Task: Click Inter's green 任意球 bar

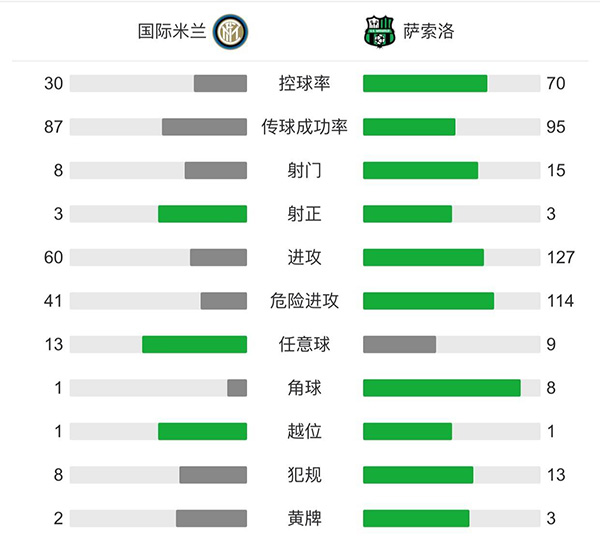Action: click(194, 344)
